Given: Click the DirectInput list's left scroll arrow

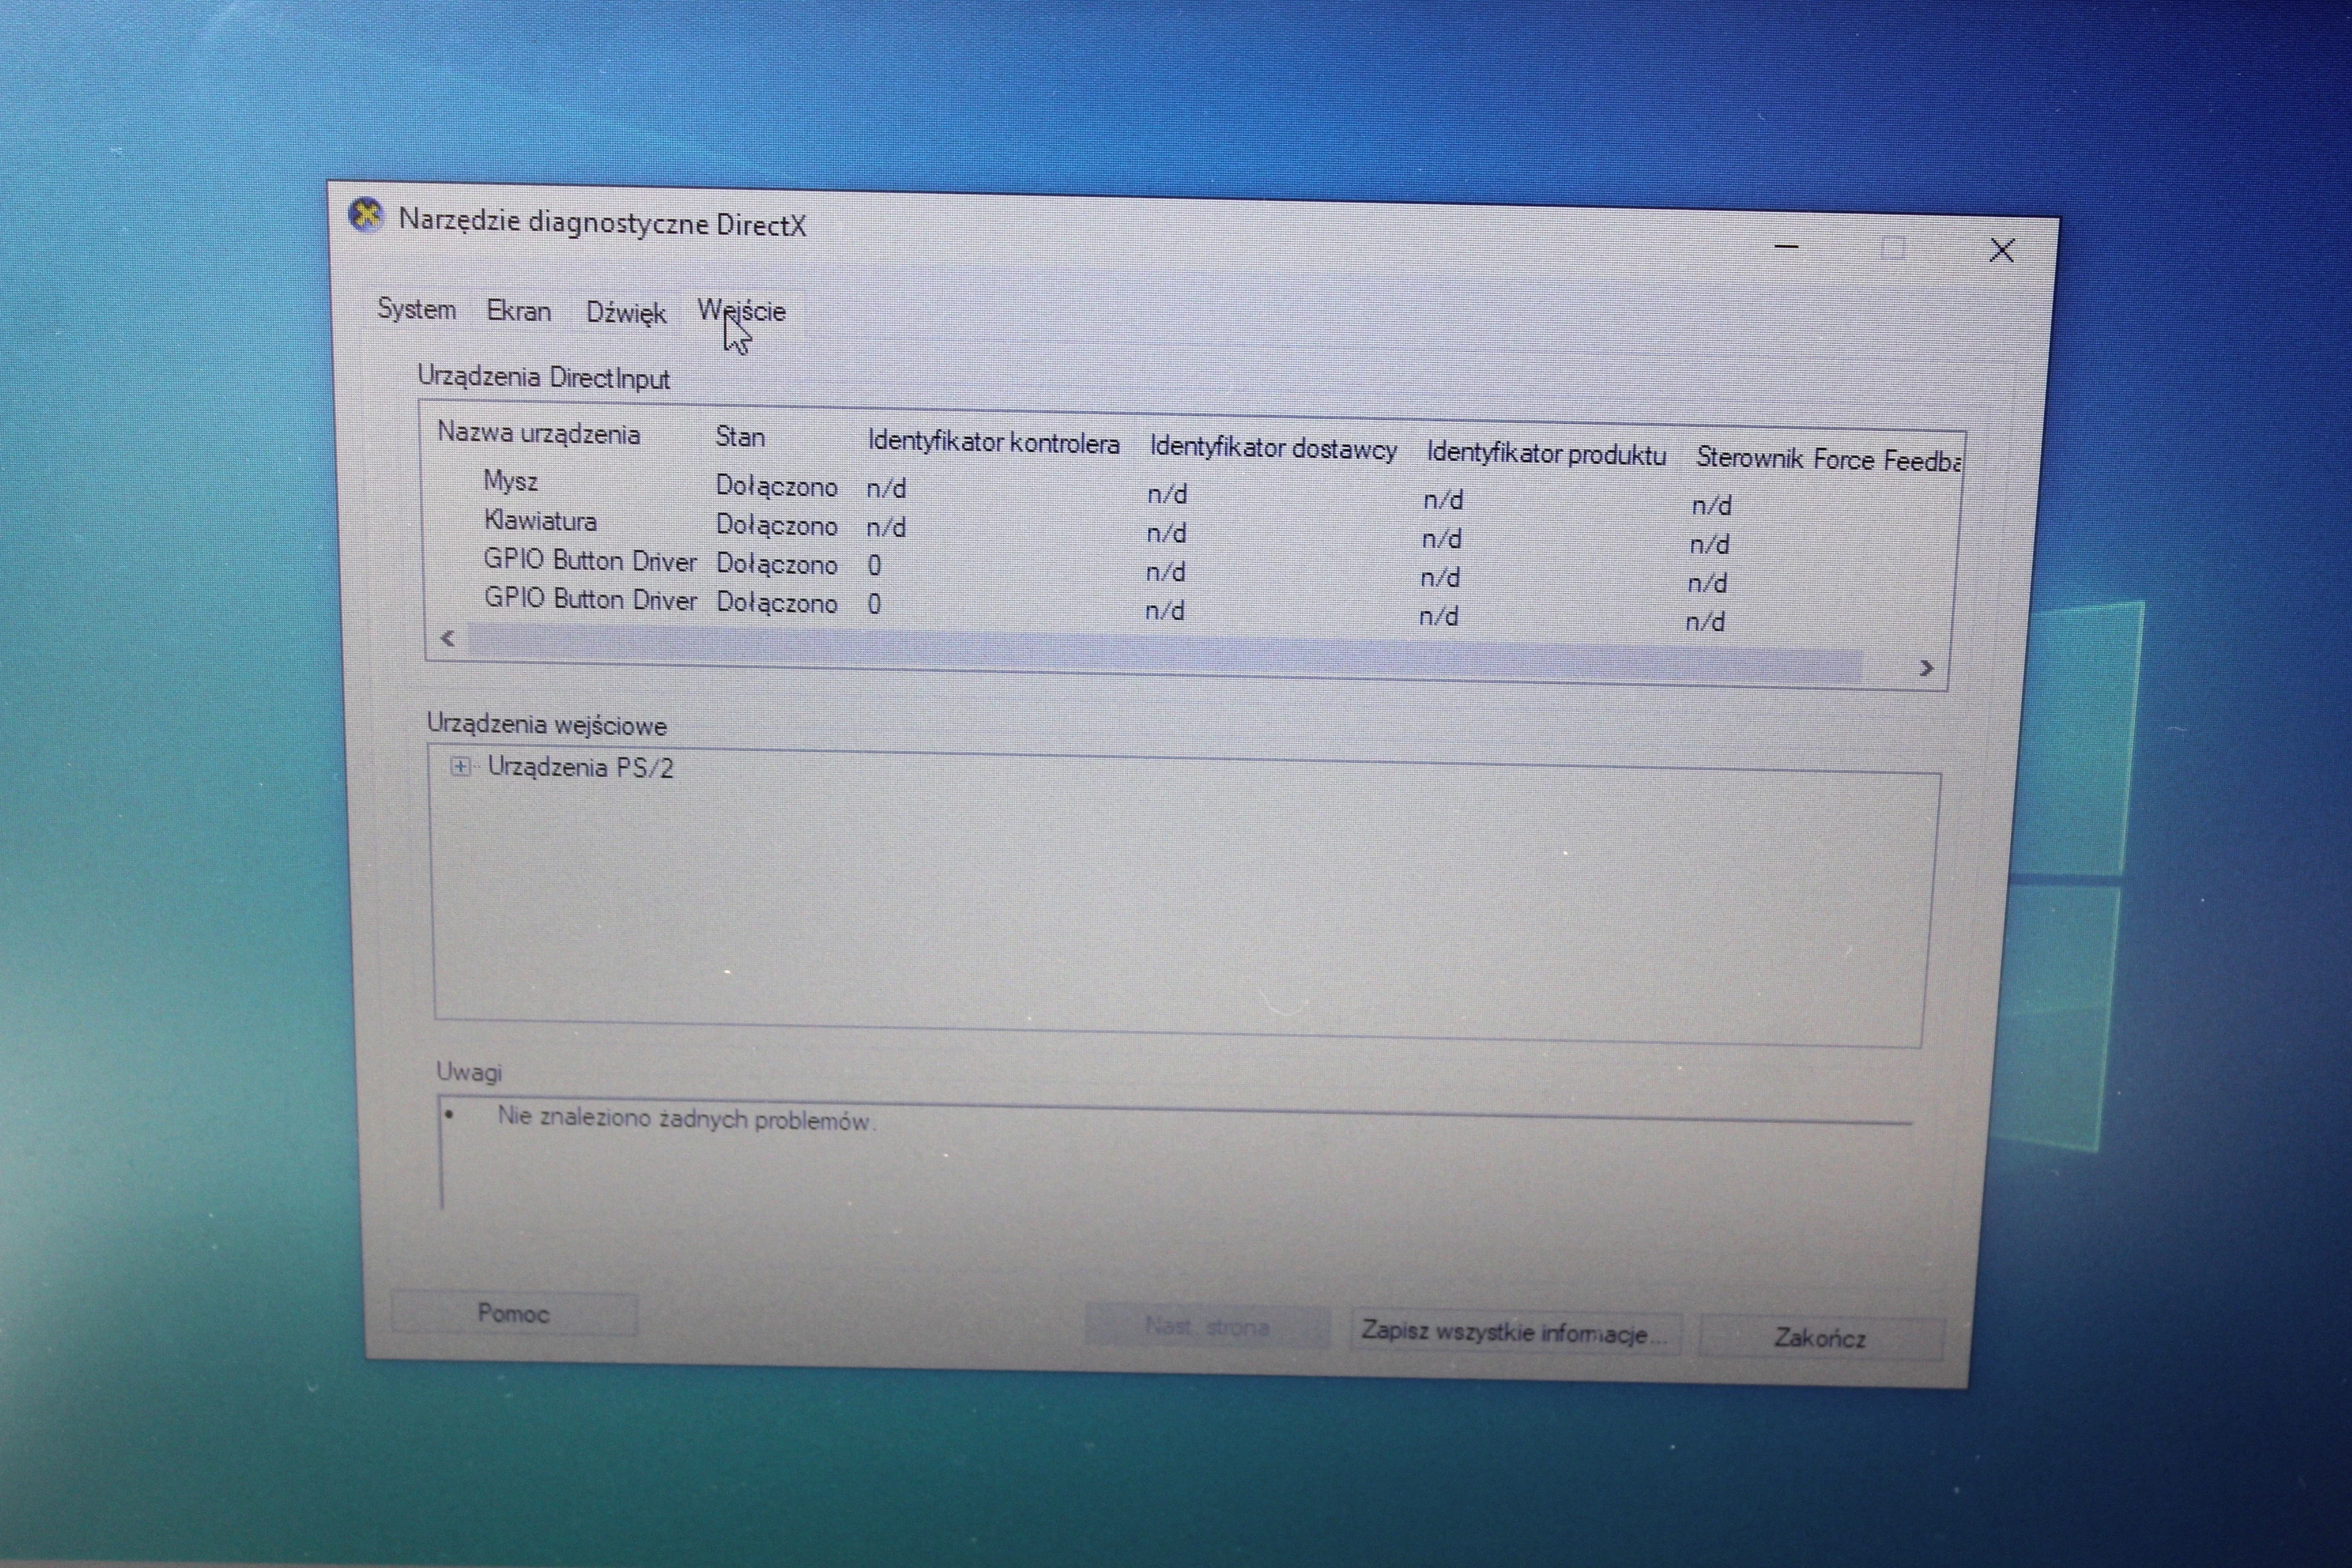Looking at the screenshot, I should 448,638.
